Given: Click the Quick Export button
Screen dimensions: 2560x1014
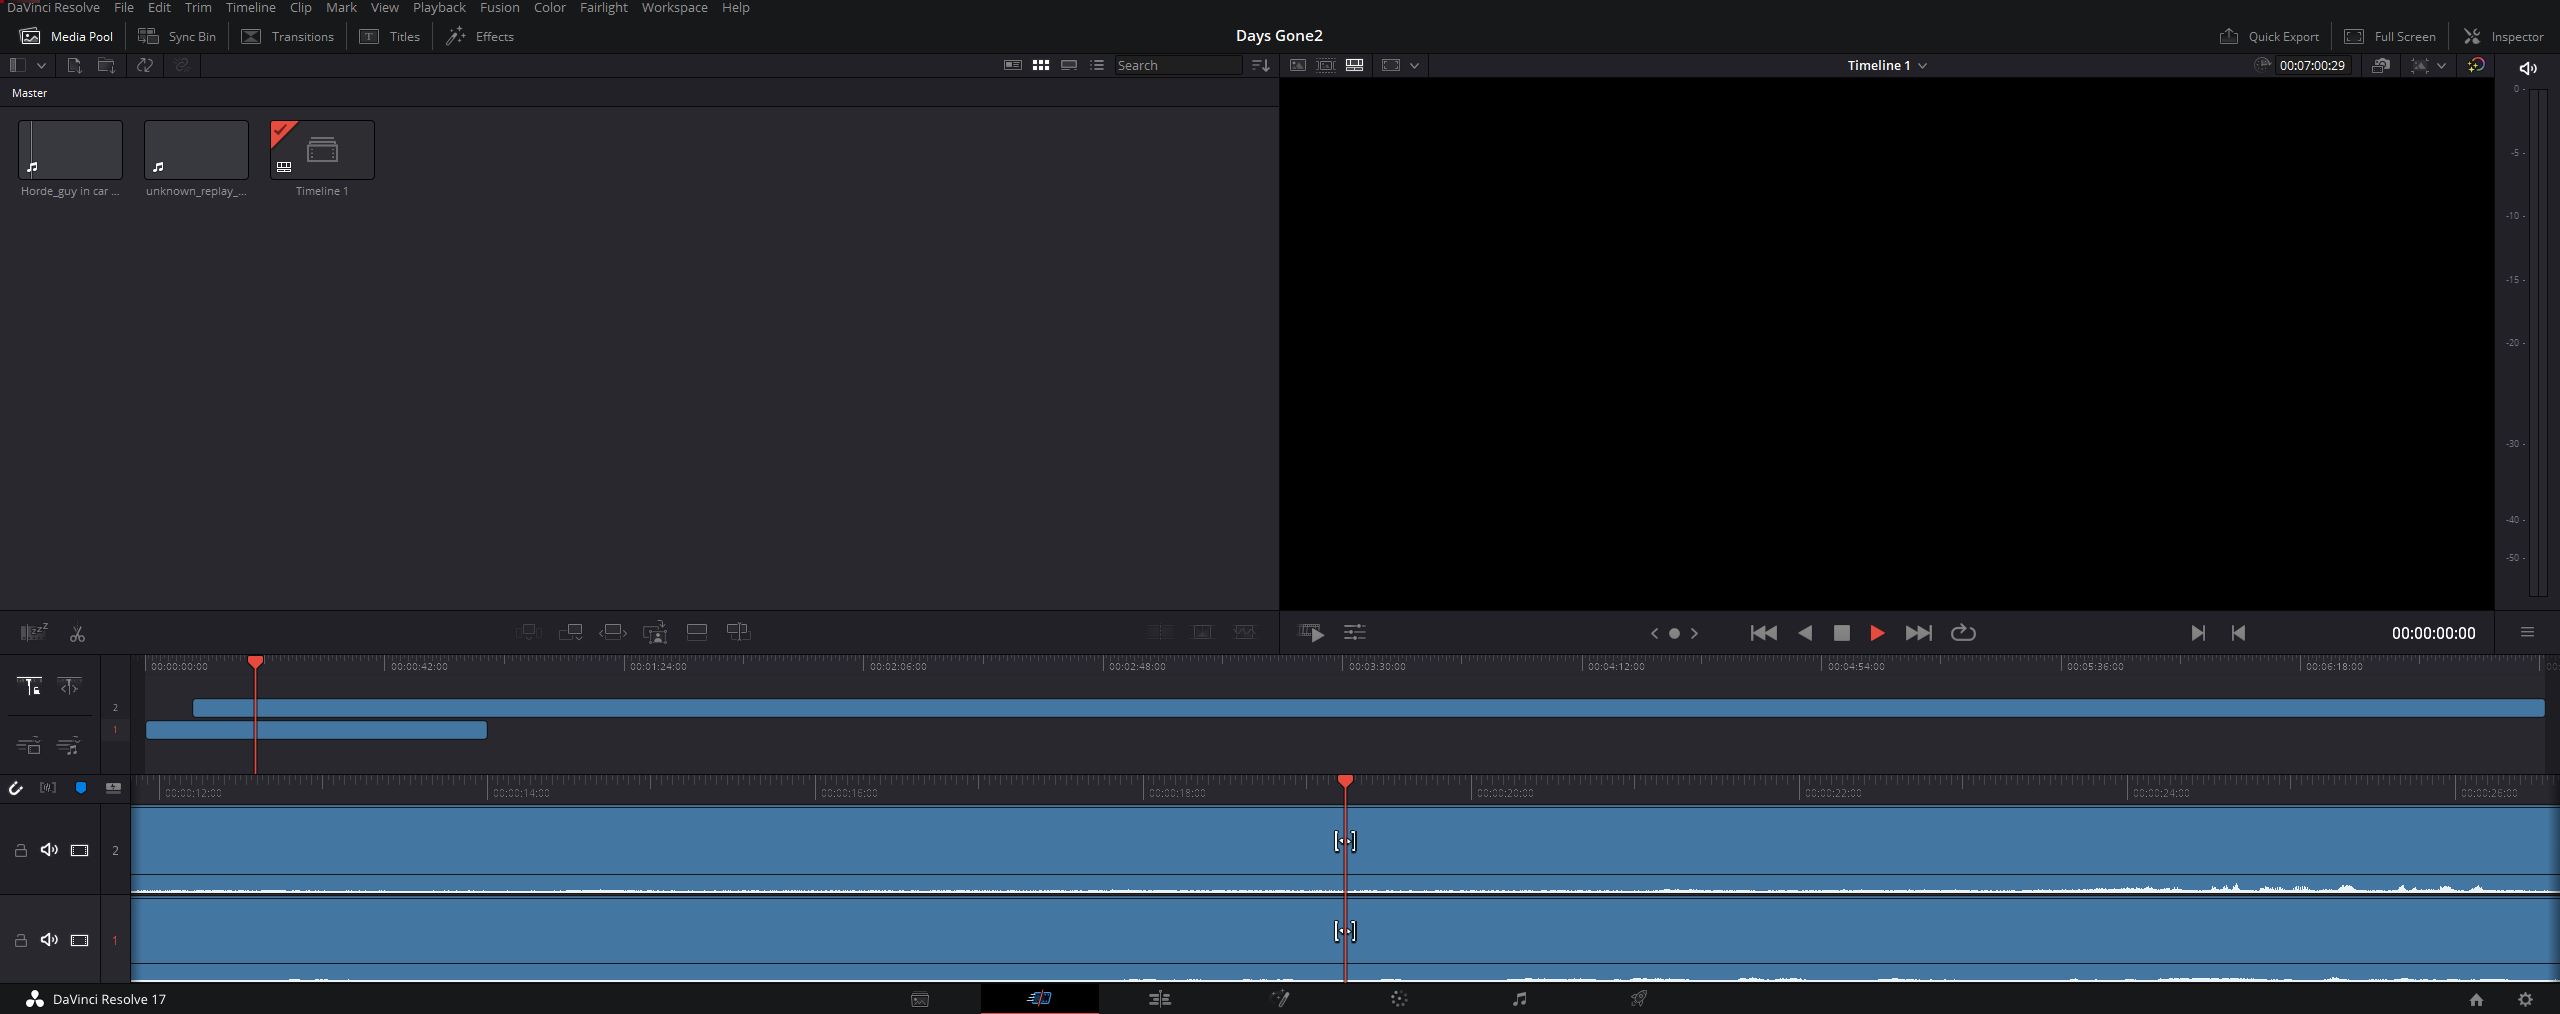Looking at the screenshot, I should point(2269,36).
